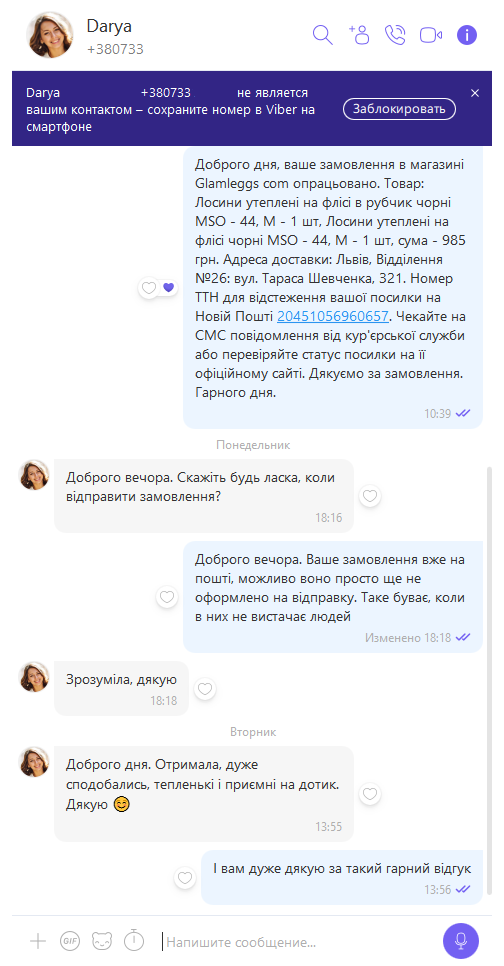The width and height of the screenshot is (504, 966).
Task: Start a voice call with Darya
Action: pyautogui.click(x=395, y=34)
